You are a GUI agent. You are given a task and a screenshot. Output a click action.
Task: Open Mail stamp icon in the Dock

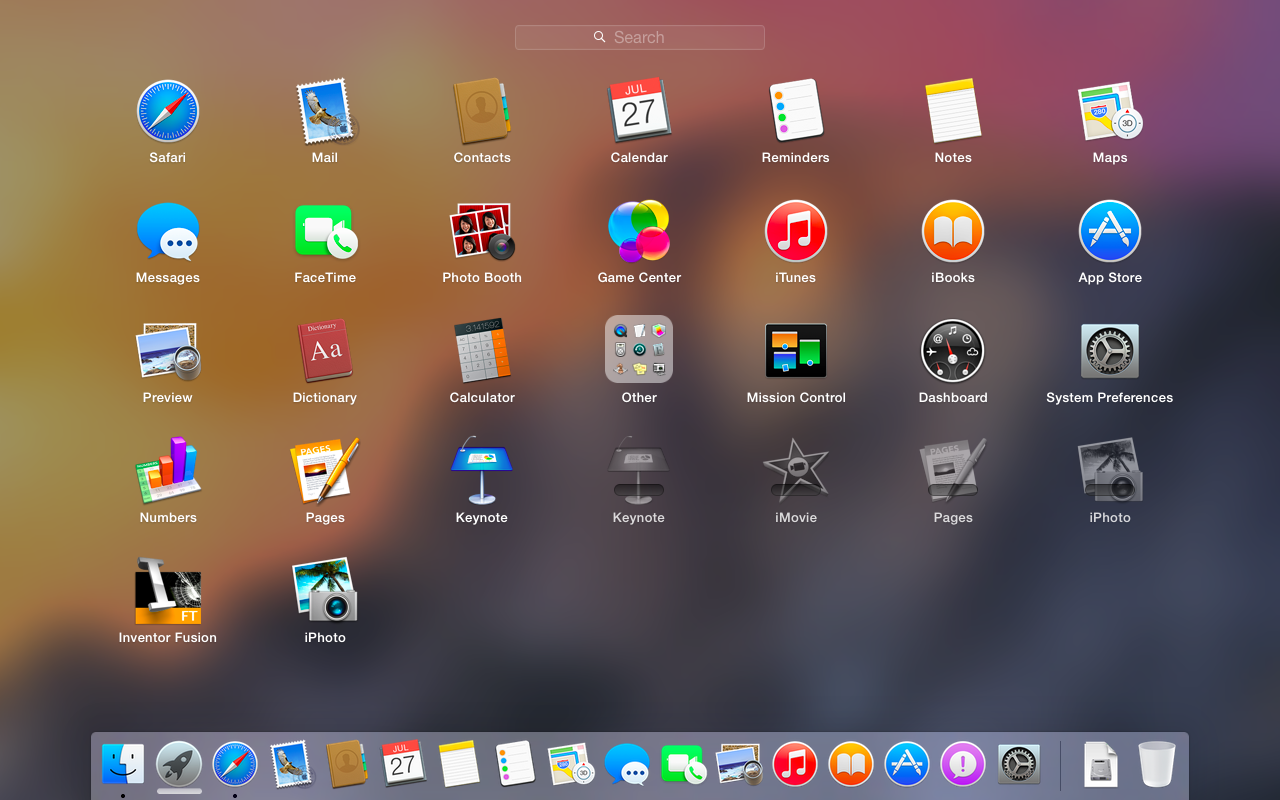[291, 765]
